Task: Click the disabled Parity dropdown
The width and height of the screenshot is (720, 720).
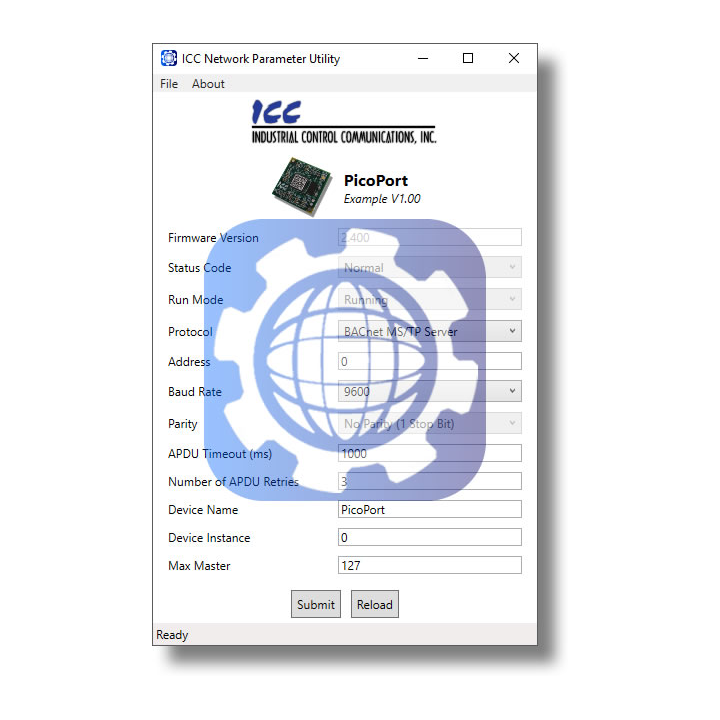Action: pos(429,423)
